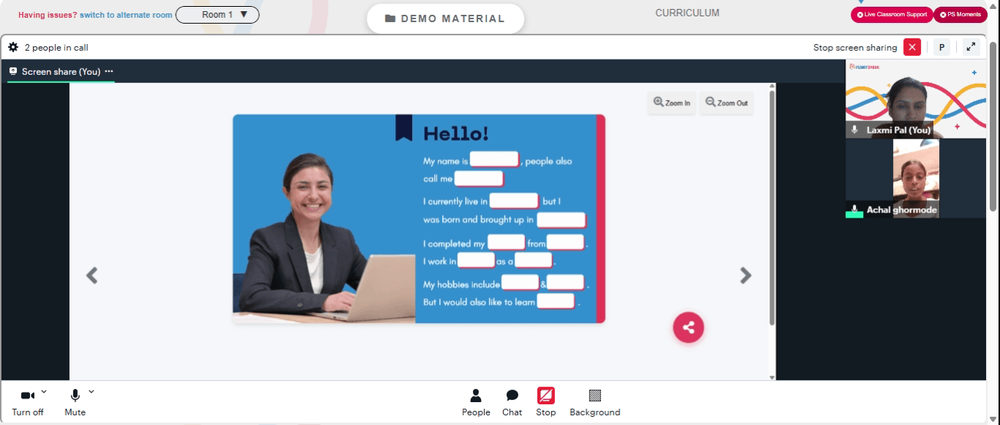The height and width of the screenshot is (425, 1000).
Task: Click the Hello! slide image
Action: [x=419, y=219]
